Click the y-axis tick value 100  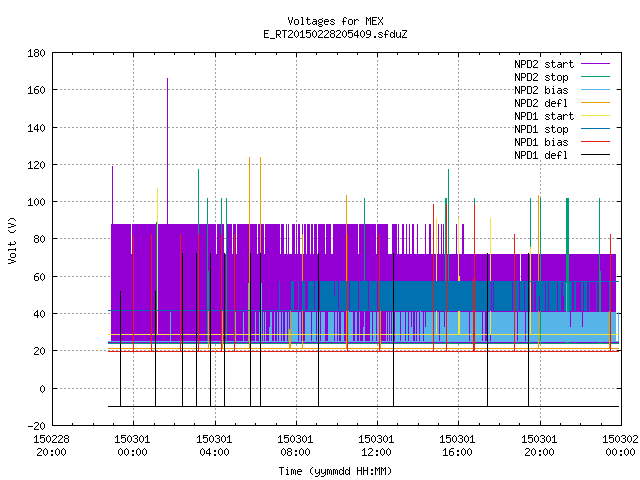[36, 202]
